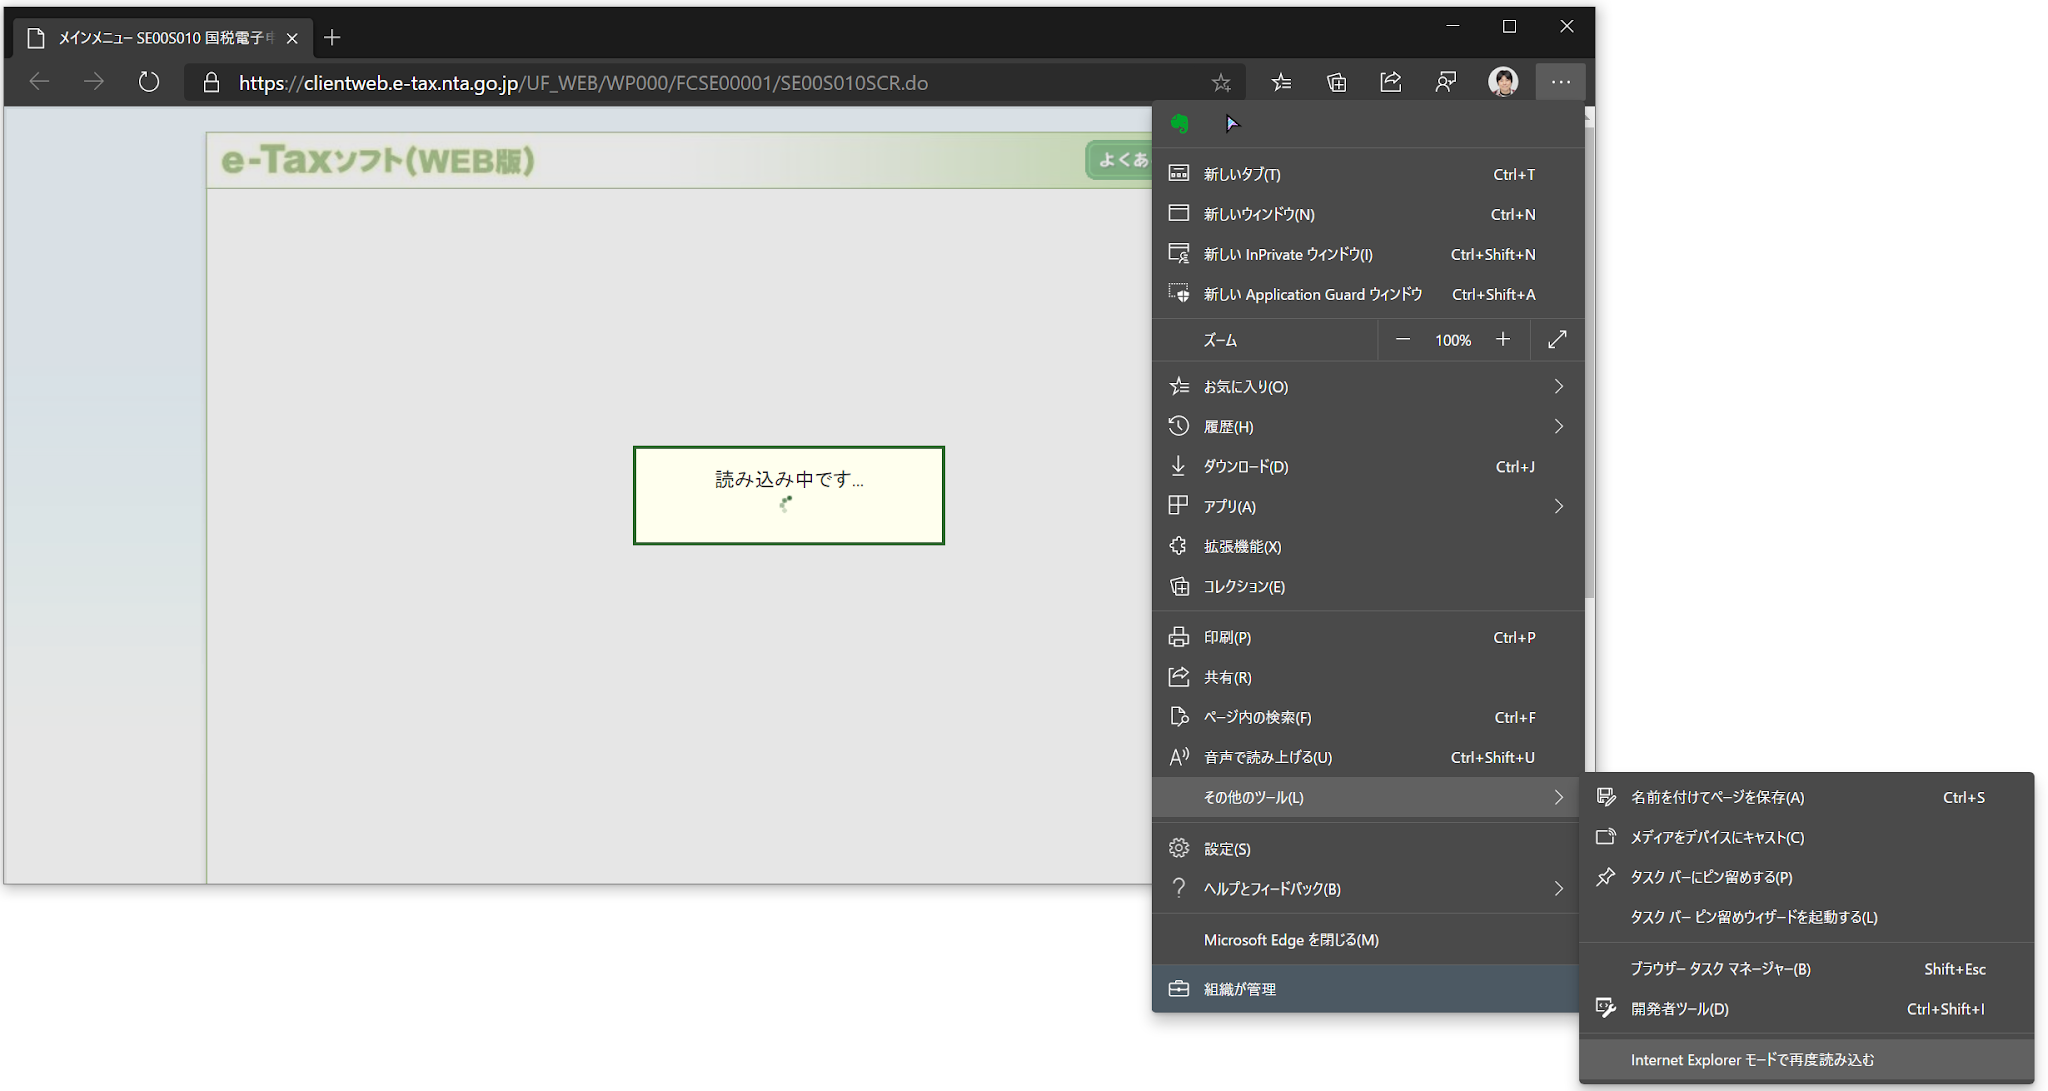This screenshot has width=2048, height=1091.
Task: Click the Evernote extension icon in the menu
Action: (x=1180, y=123)
